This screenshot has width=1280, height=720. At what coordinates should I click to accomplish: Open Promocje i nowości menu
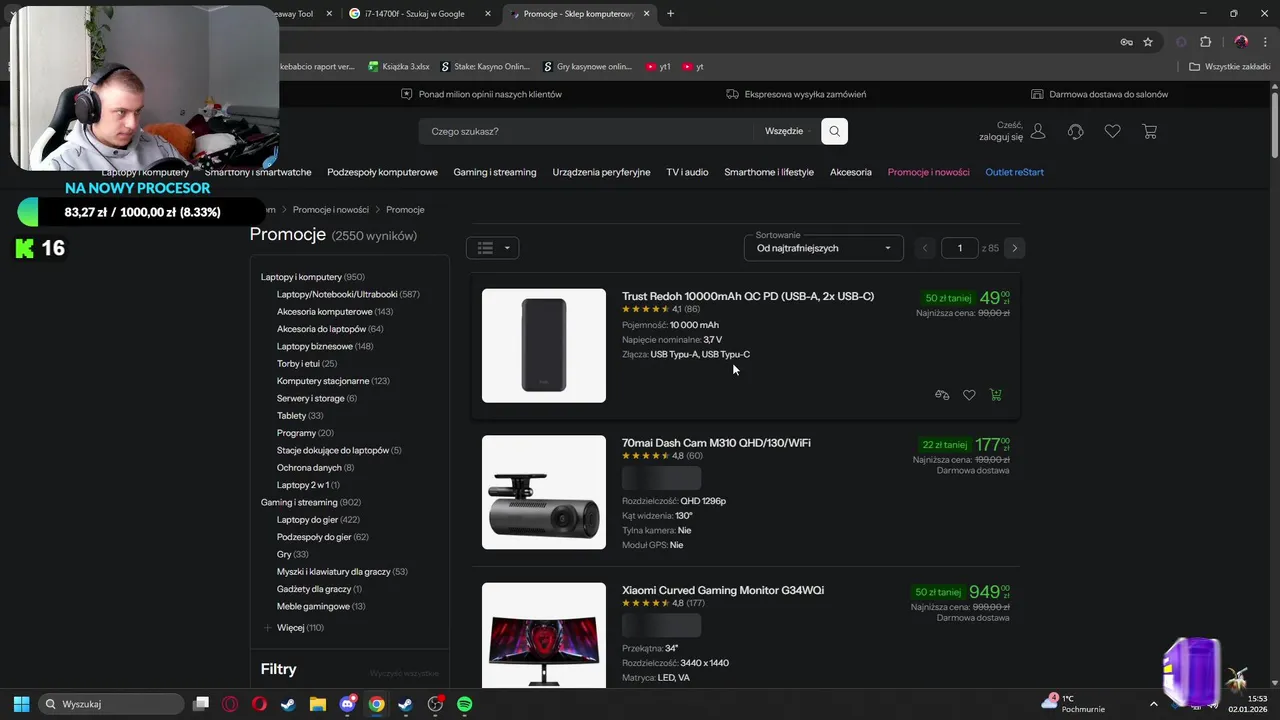(x=928, y=172)
